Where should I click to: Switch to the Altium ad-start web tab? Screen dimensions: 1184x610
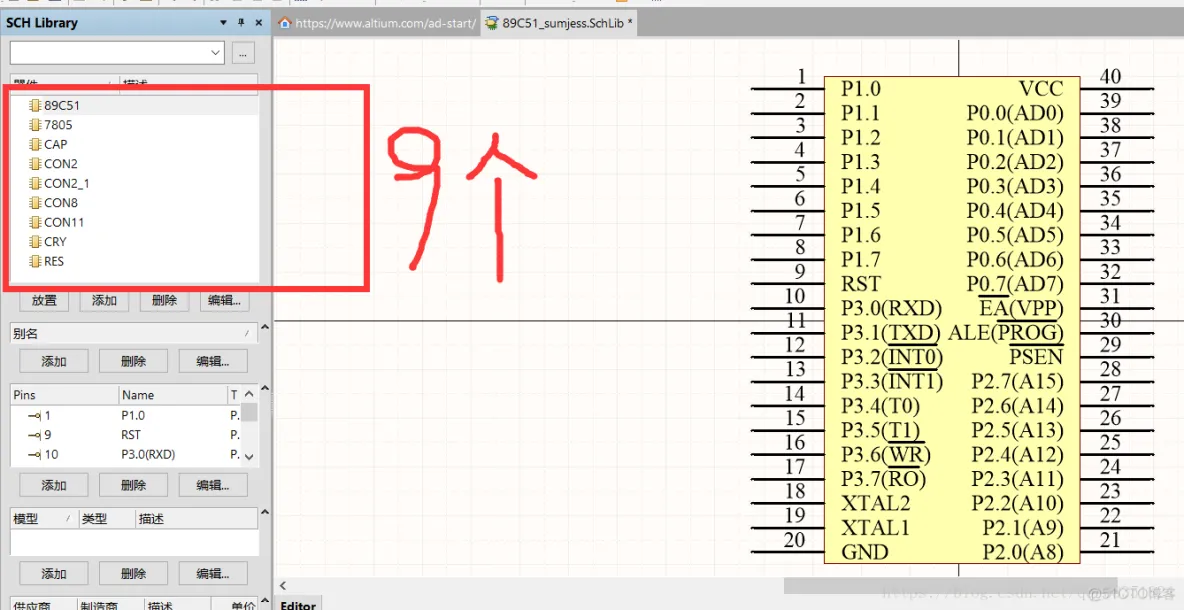(x=376, y=23)
